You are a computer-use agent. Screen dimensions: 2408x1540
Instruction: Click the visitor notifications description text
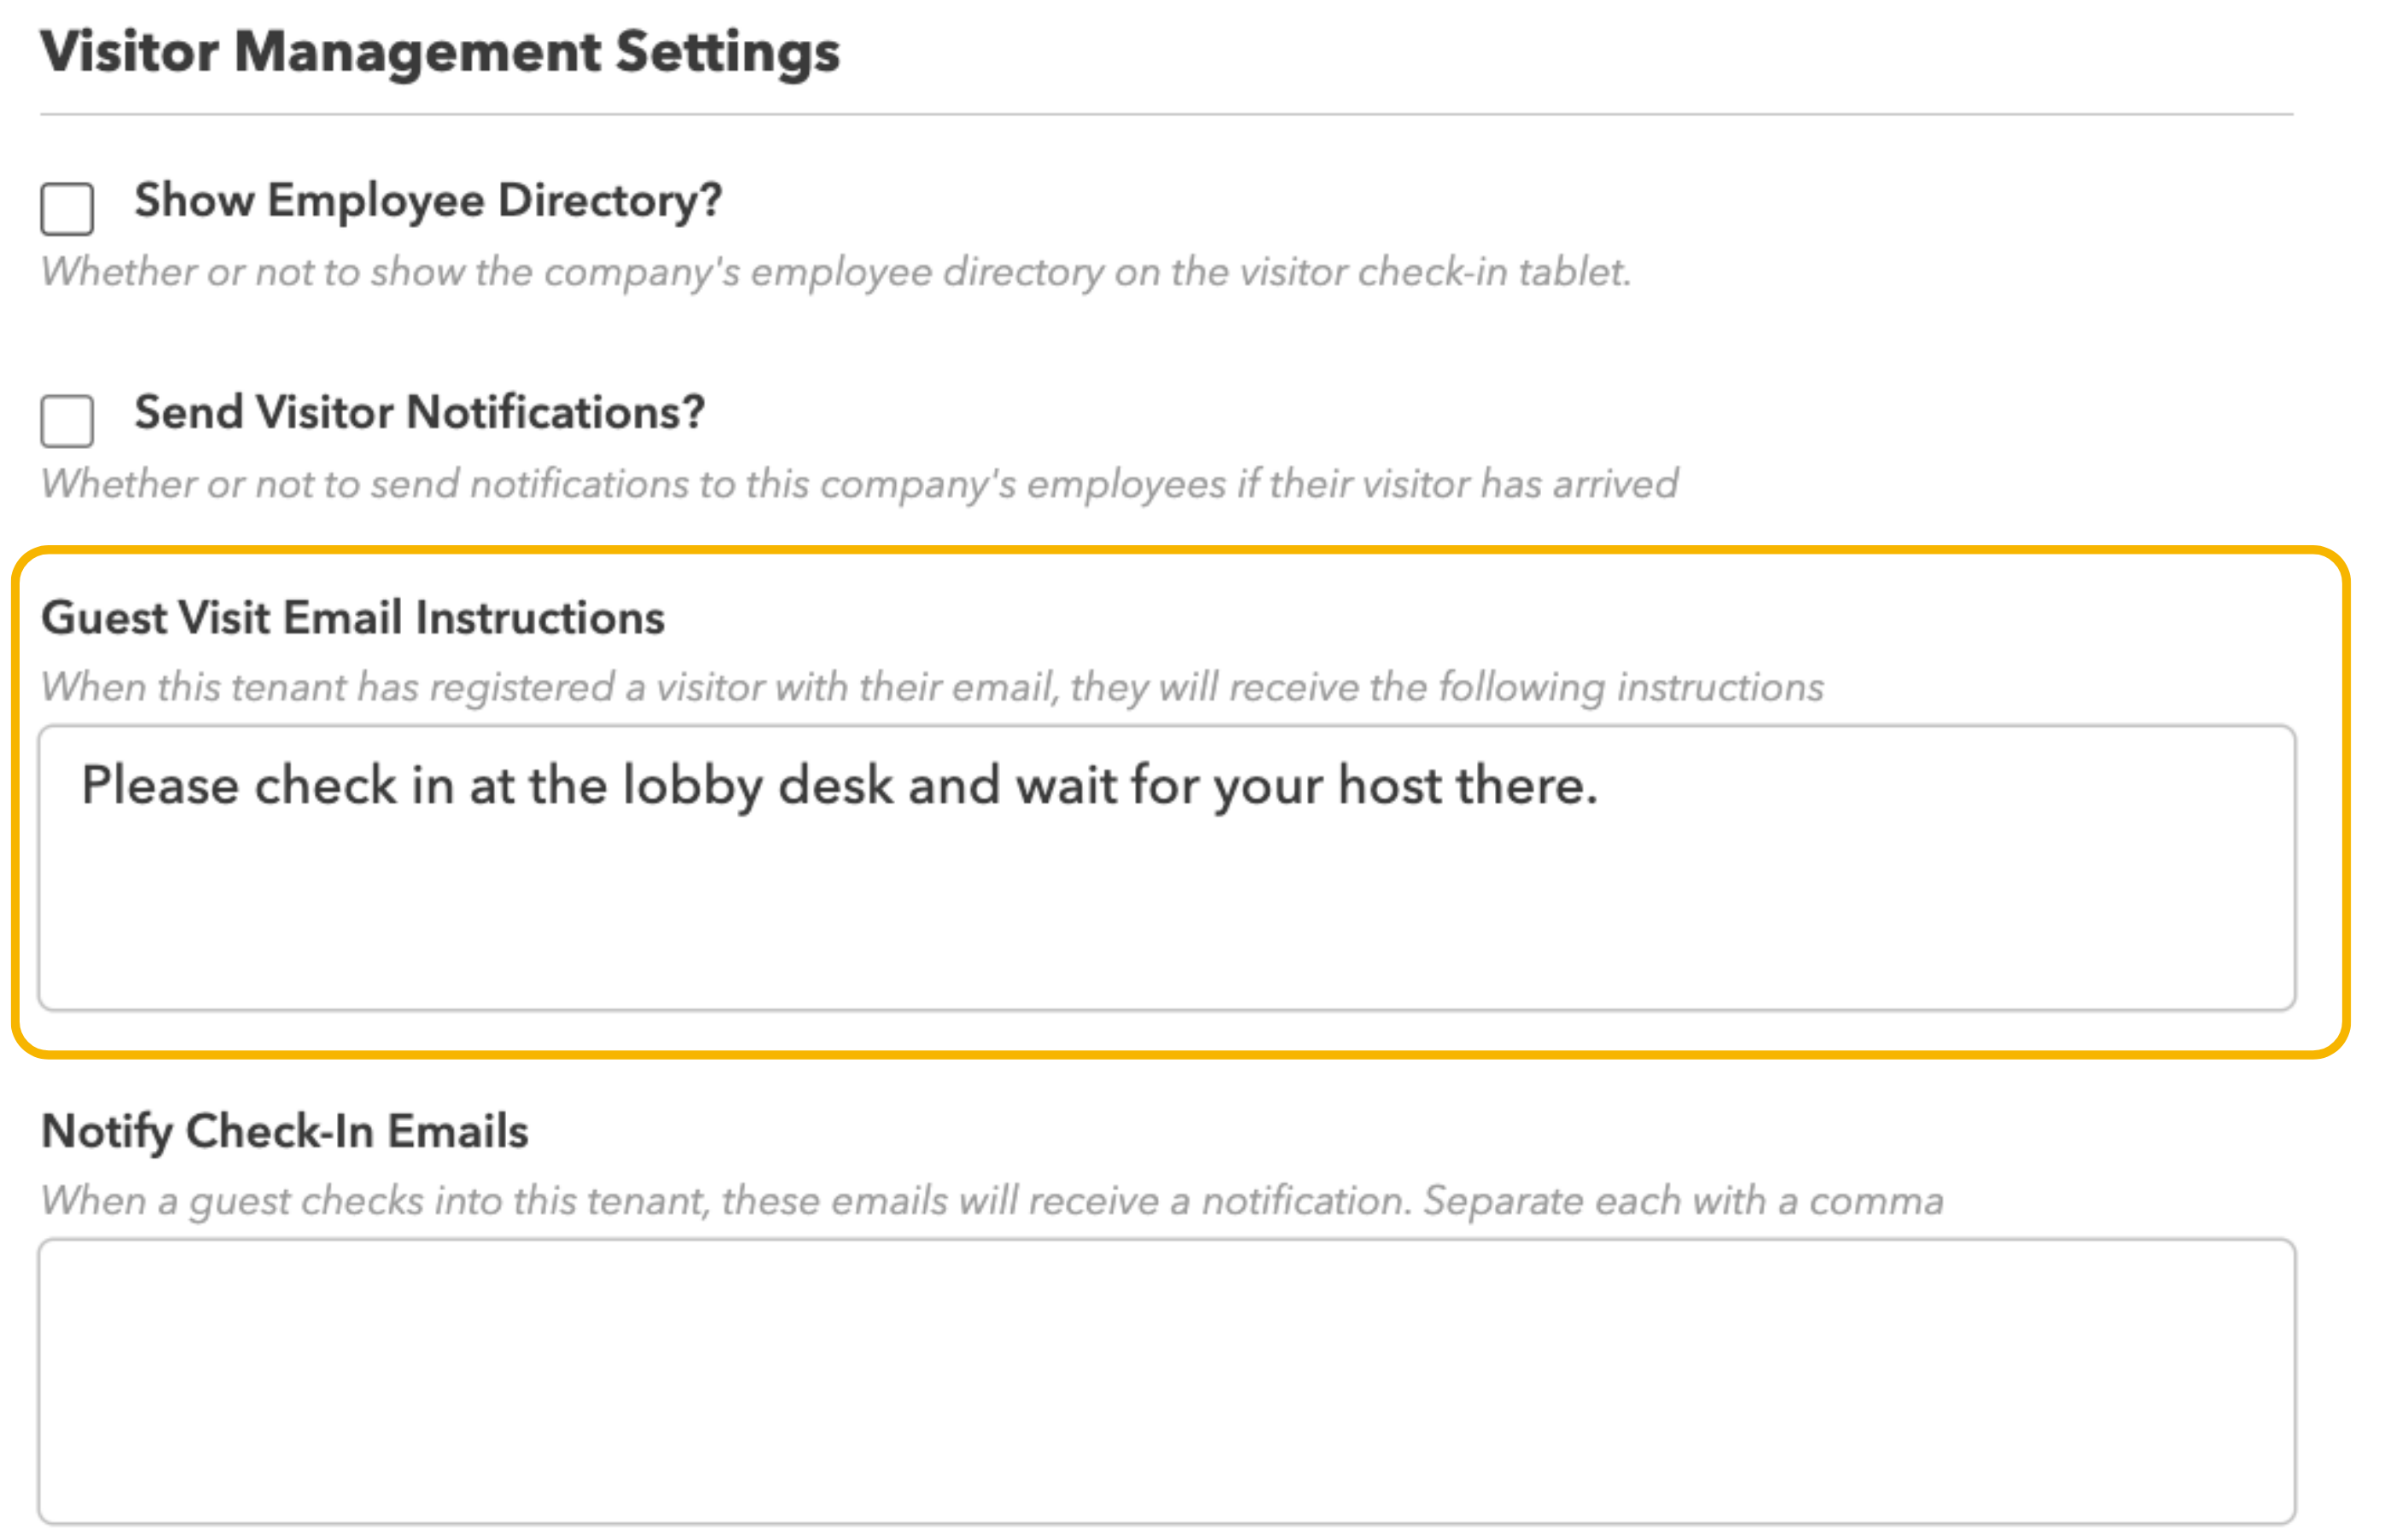pos(859,484)
